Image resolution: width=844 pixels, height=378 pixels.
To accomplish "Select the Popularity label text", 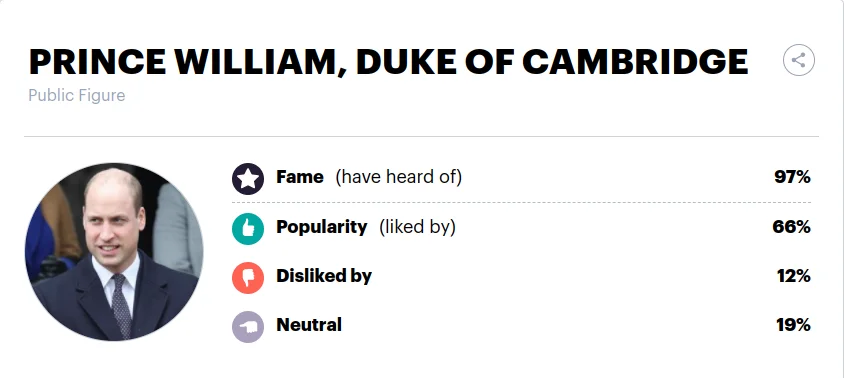I will 322,227.
